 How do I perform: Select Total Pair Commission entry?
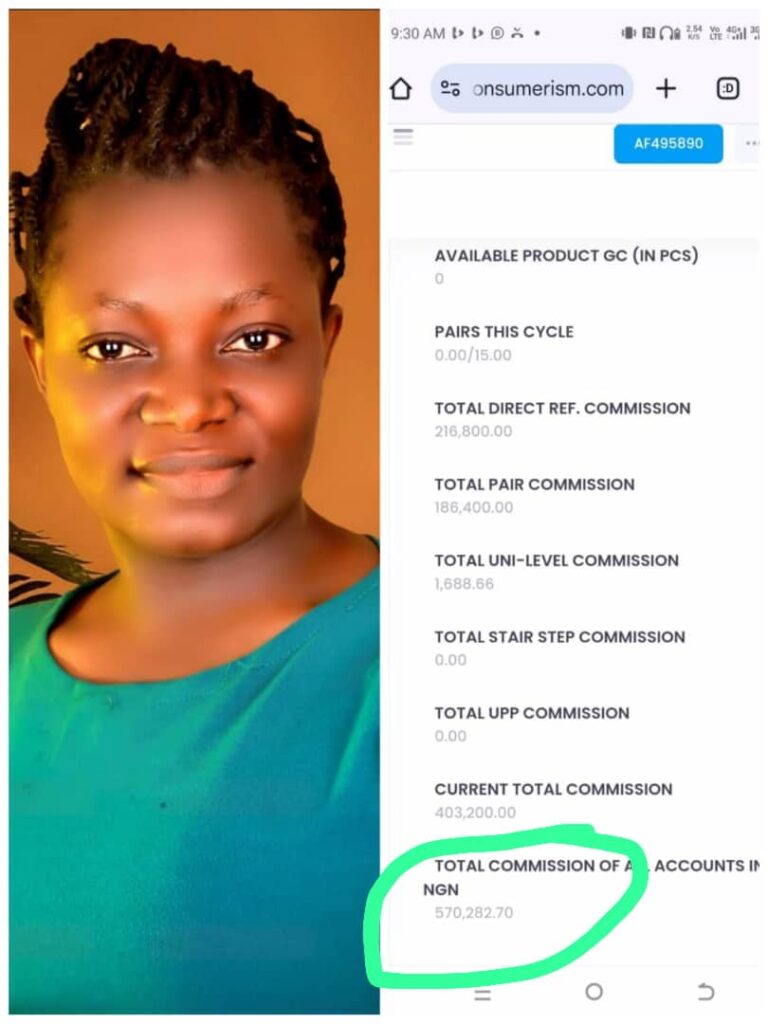(534, 496)
